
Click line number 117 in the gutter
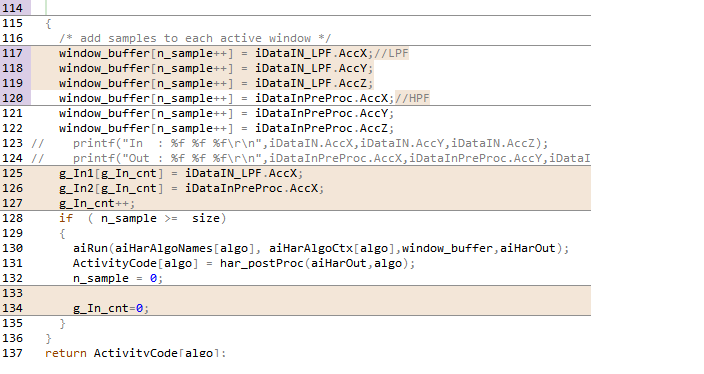(12, 53)
